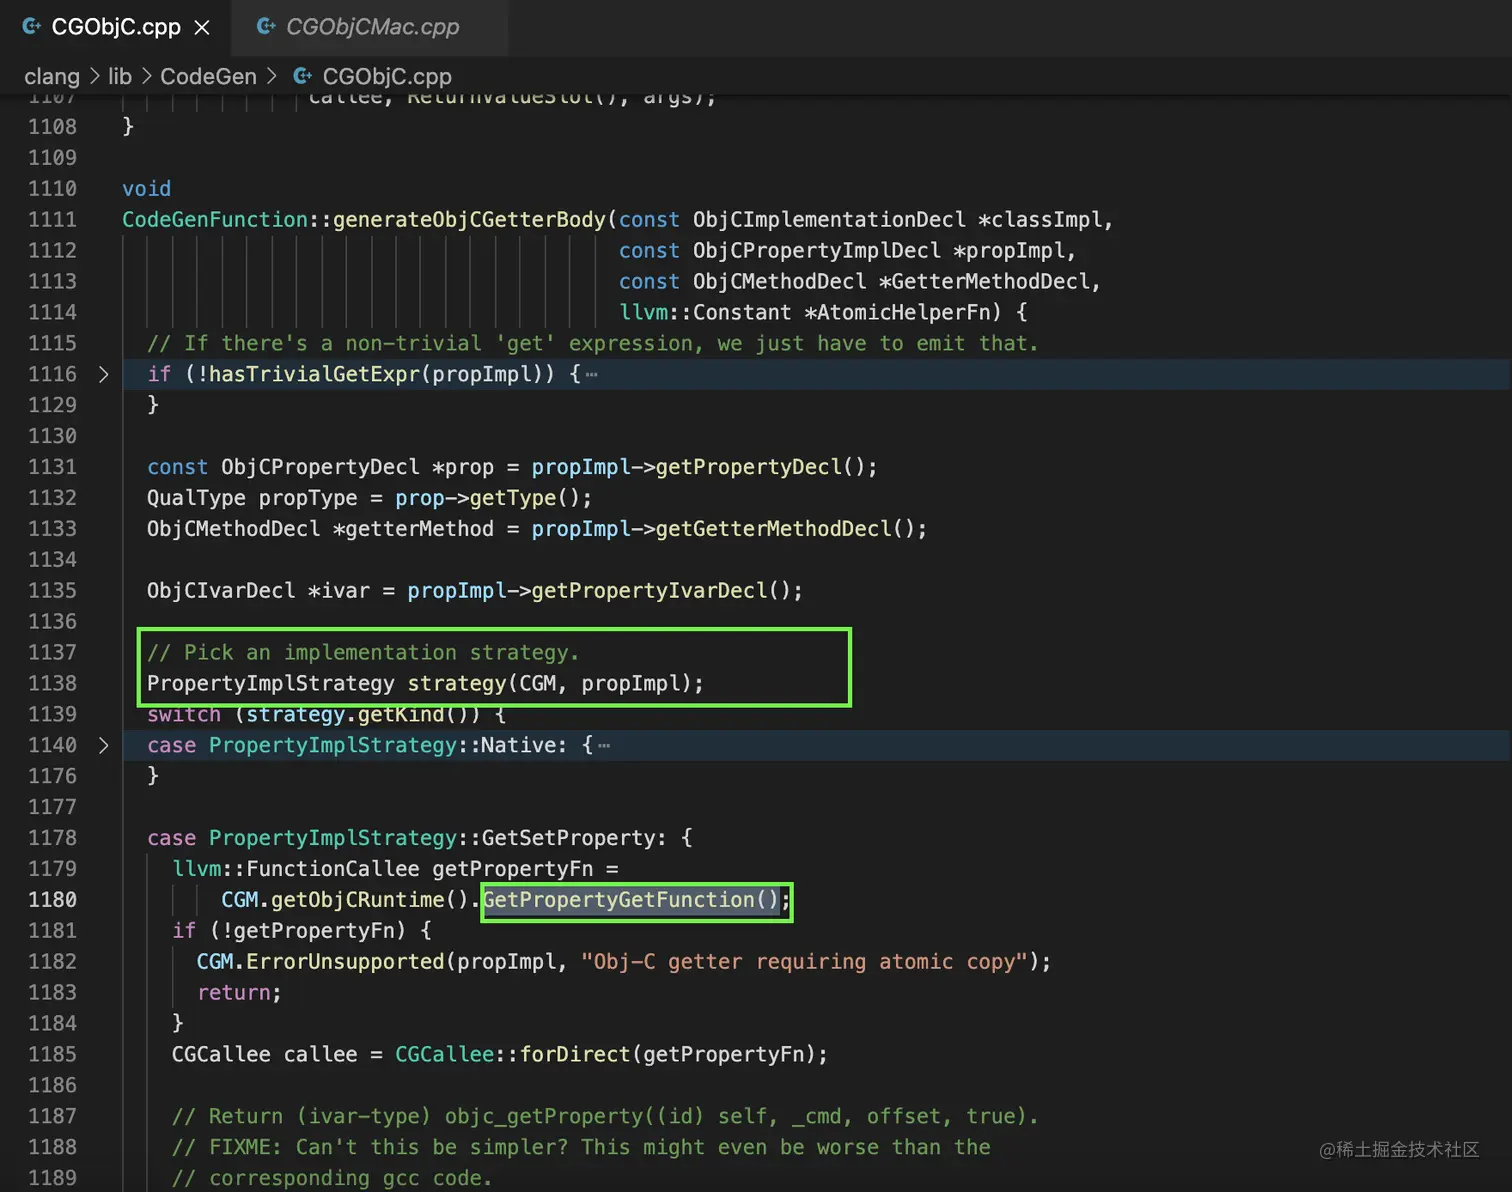Click line number 1116 in the gutter
Image resolution: width=1512 pixels, height=1192 pixels.
click(52, 374)
